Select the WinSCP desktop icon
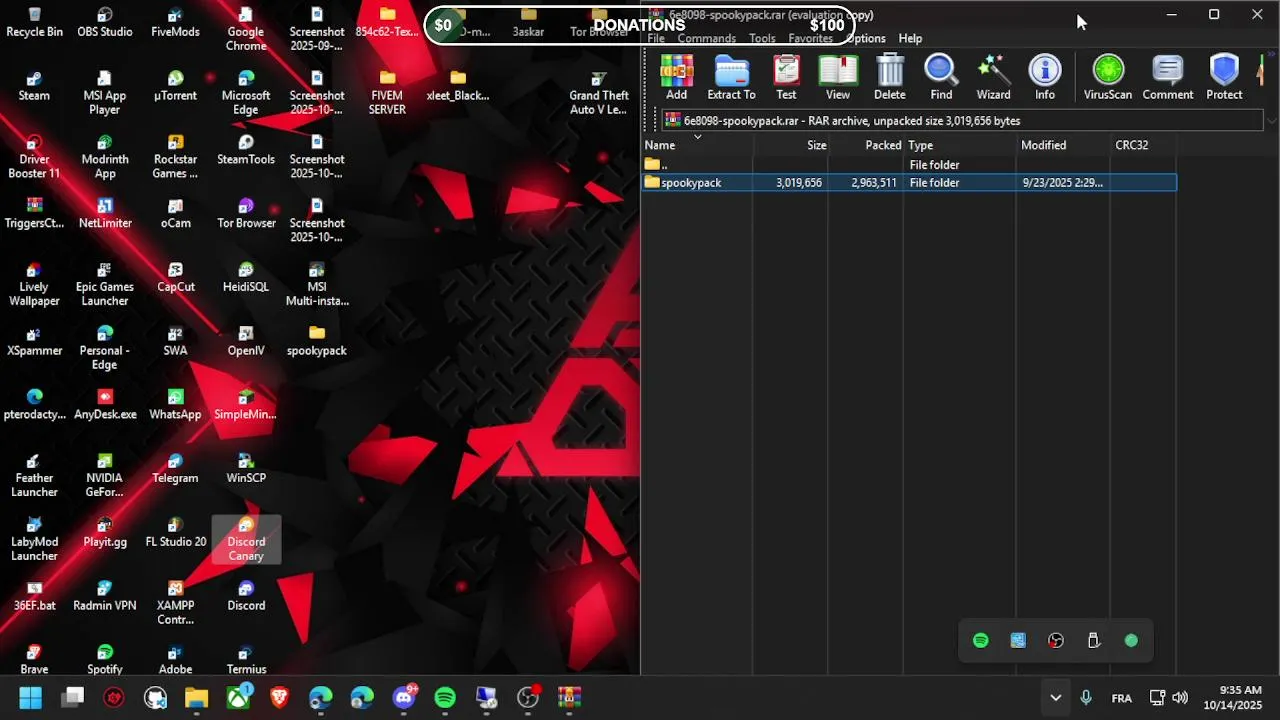Viewport: 1280px width, 720px height. coord(246,468)
